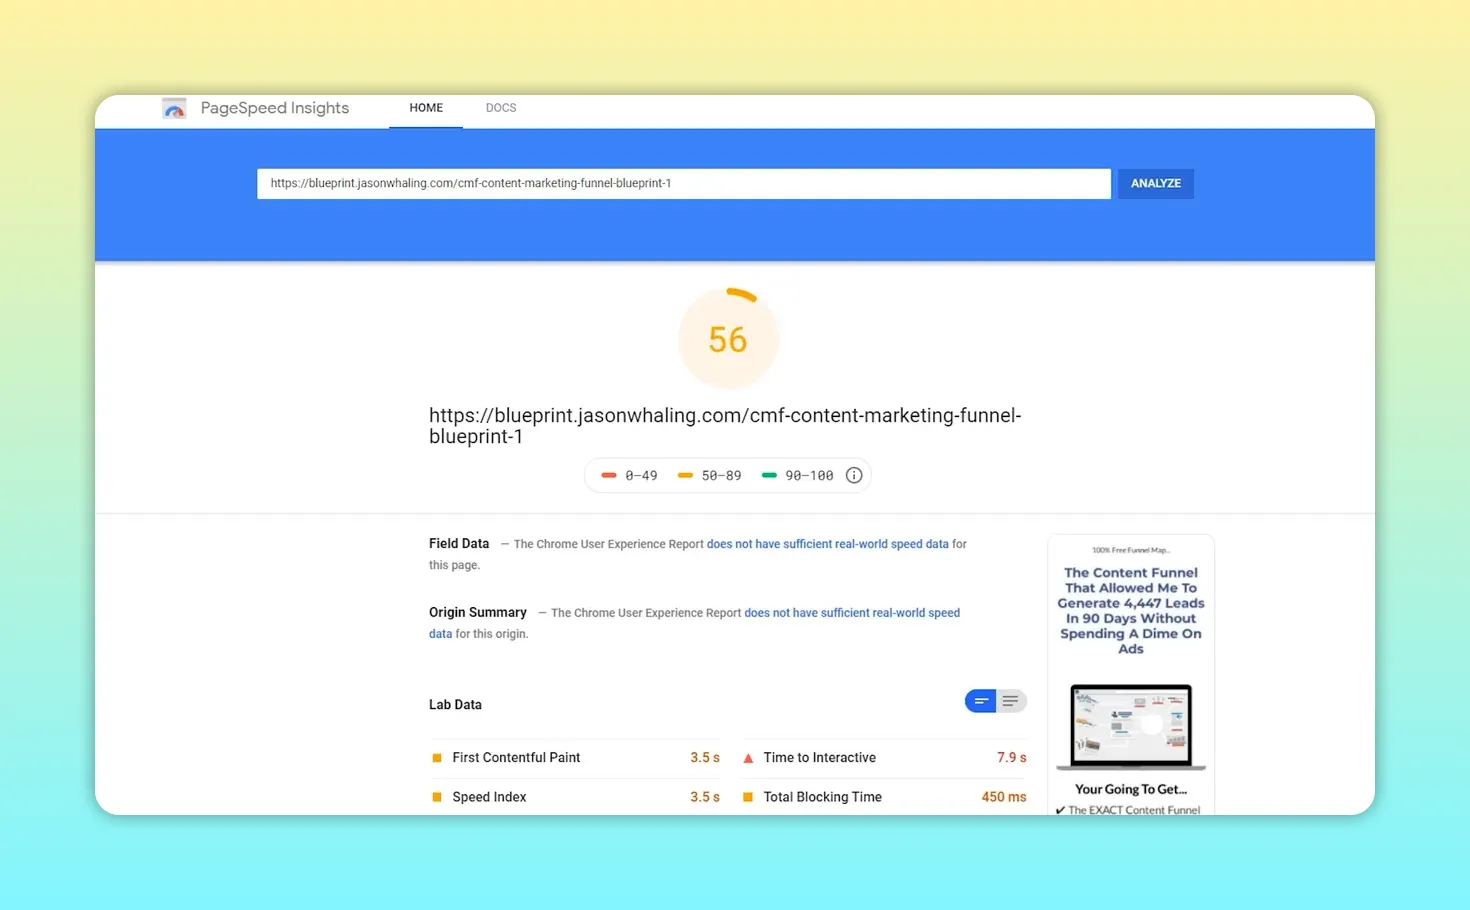Click the ANALYZE button
Image resolution: width=1470 pixels, height=910 pixels.
pyautogui.click(x=1156, y=183)
